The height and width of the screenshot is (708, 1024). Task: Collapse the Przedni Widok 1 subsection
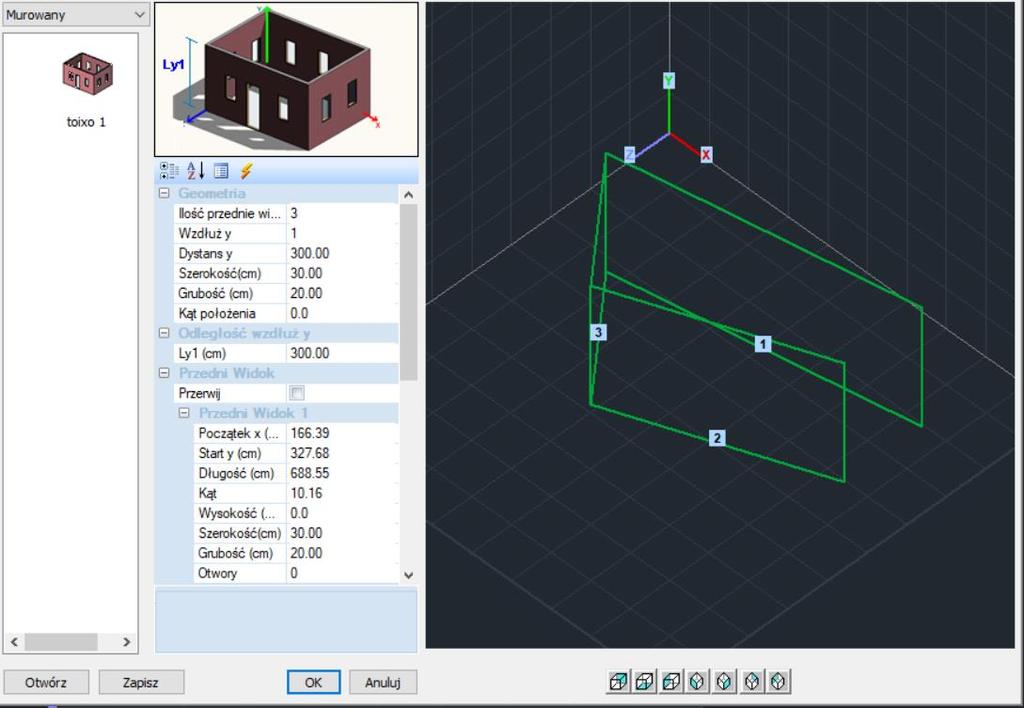coord(184,413)
